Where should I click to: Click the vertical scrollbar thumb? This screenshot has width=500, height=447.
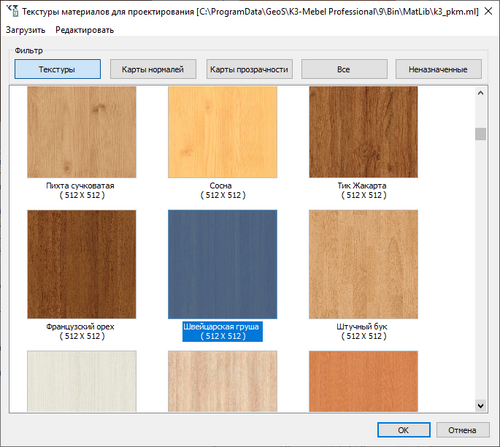pos(480,134)
